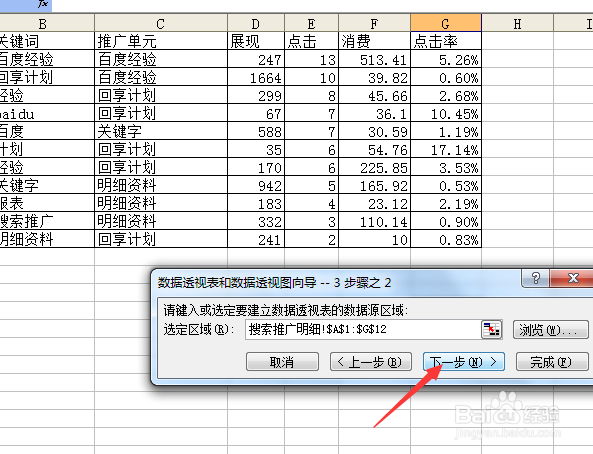Click cell with value 1.19%
The width and height of the screenshot is (593, 454).
(x=446, y=131)
